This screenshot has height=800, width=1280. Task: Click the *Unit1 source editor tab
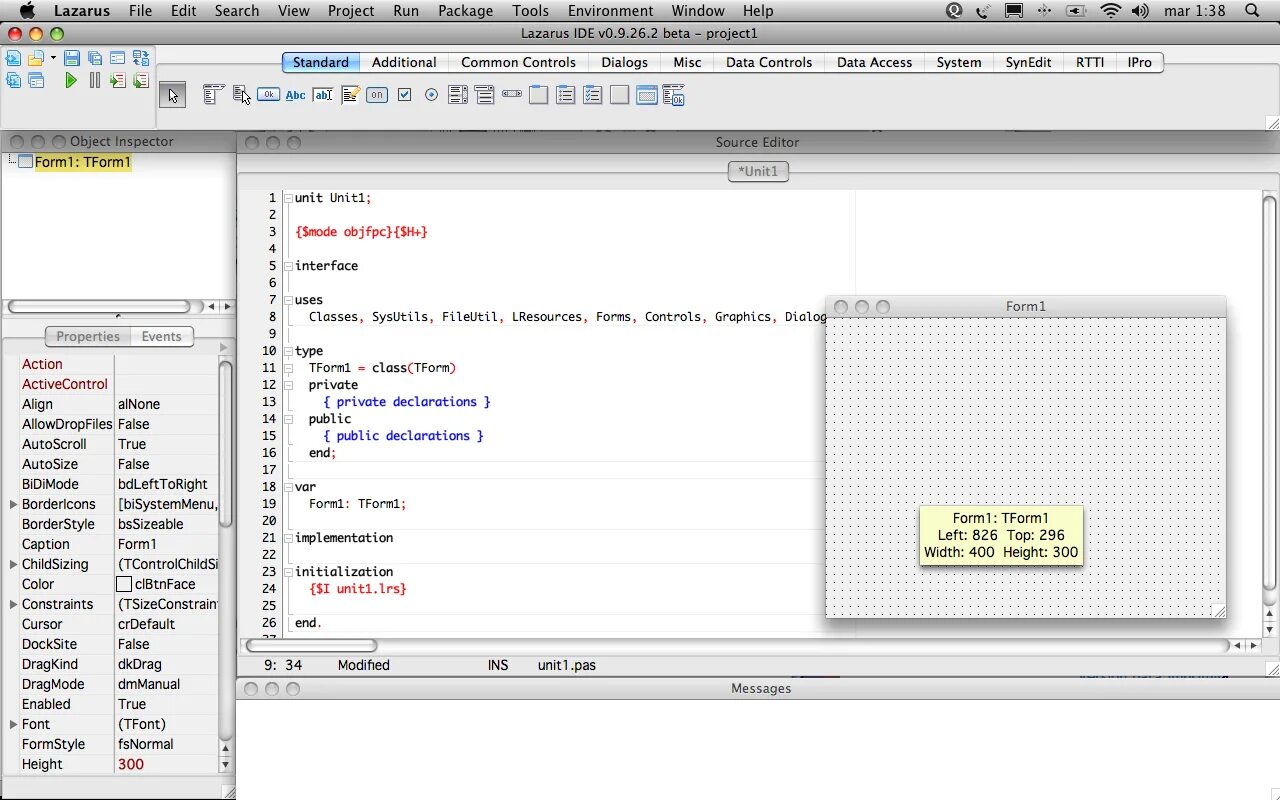759,171
